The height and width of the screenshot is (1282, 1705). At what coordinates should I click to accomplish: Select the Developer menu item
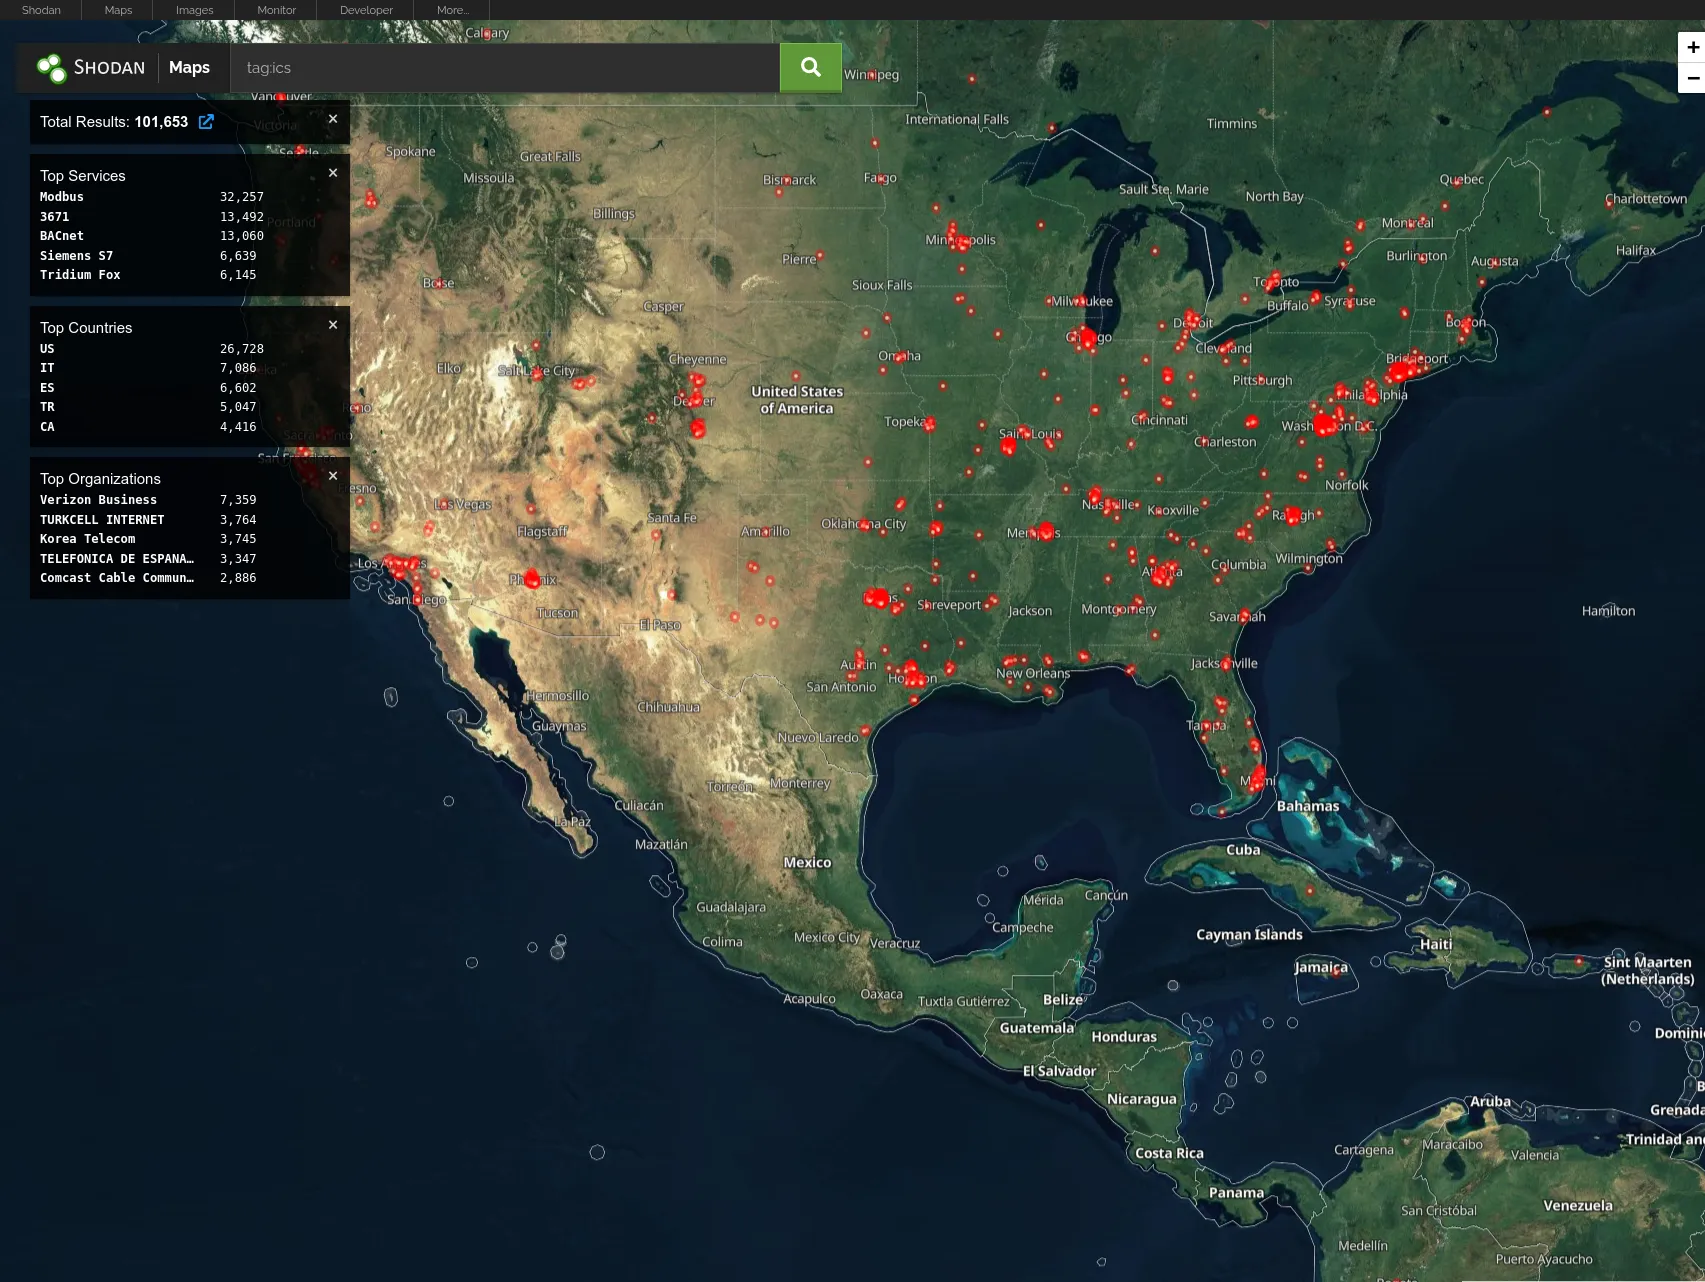[x=364, y=10]
